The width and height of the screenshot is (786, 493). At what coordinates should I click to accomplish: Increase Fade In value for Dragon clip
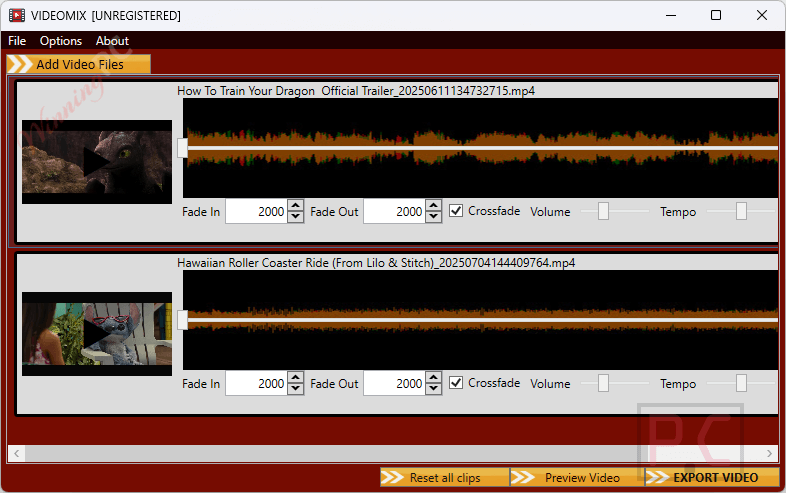[296, 206]
